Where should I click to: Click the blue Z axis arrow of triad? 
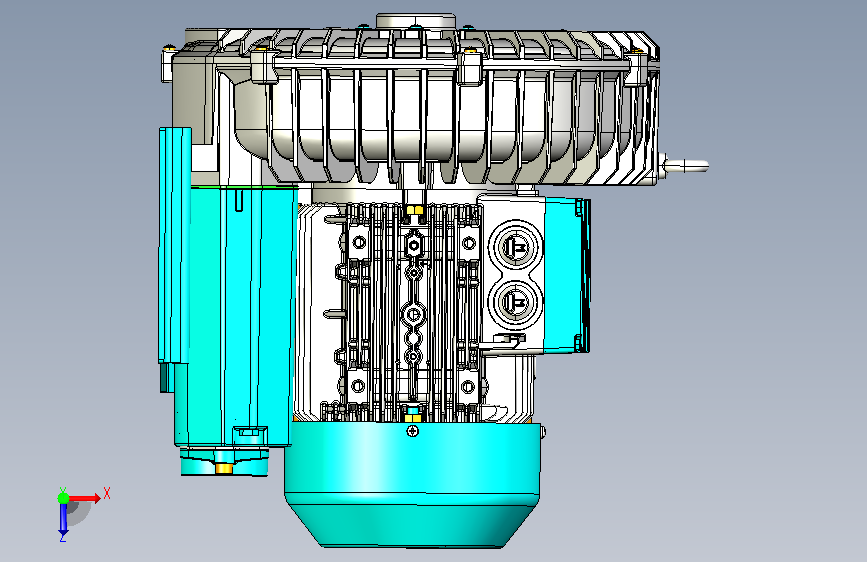tap(63, 521)
